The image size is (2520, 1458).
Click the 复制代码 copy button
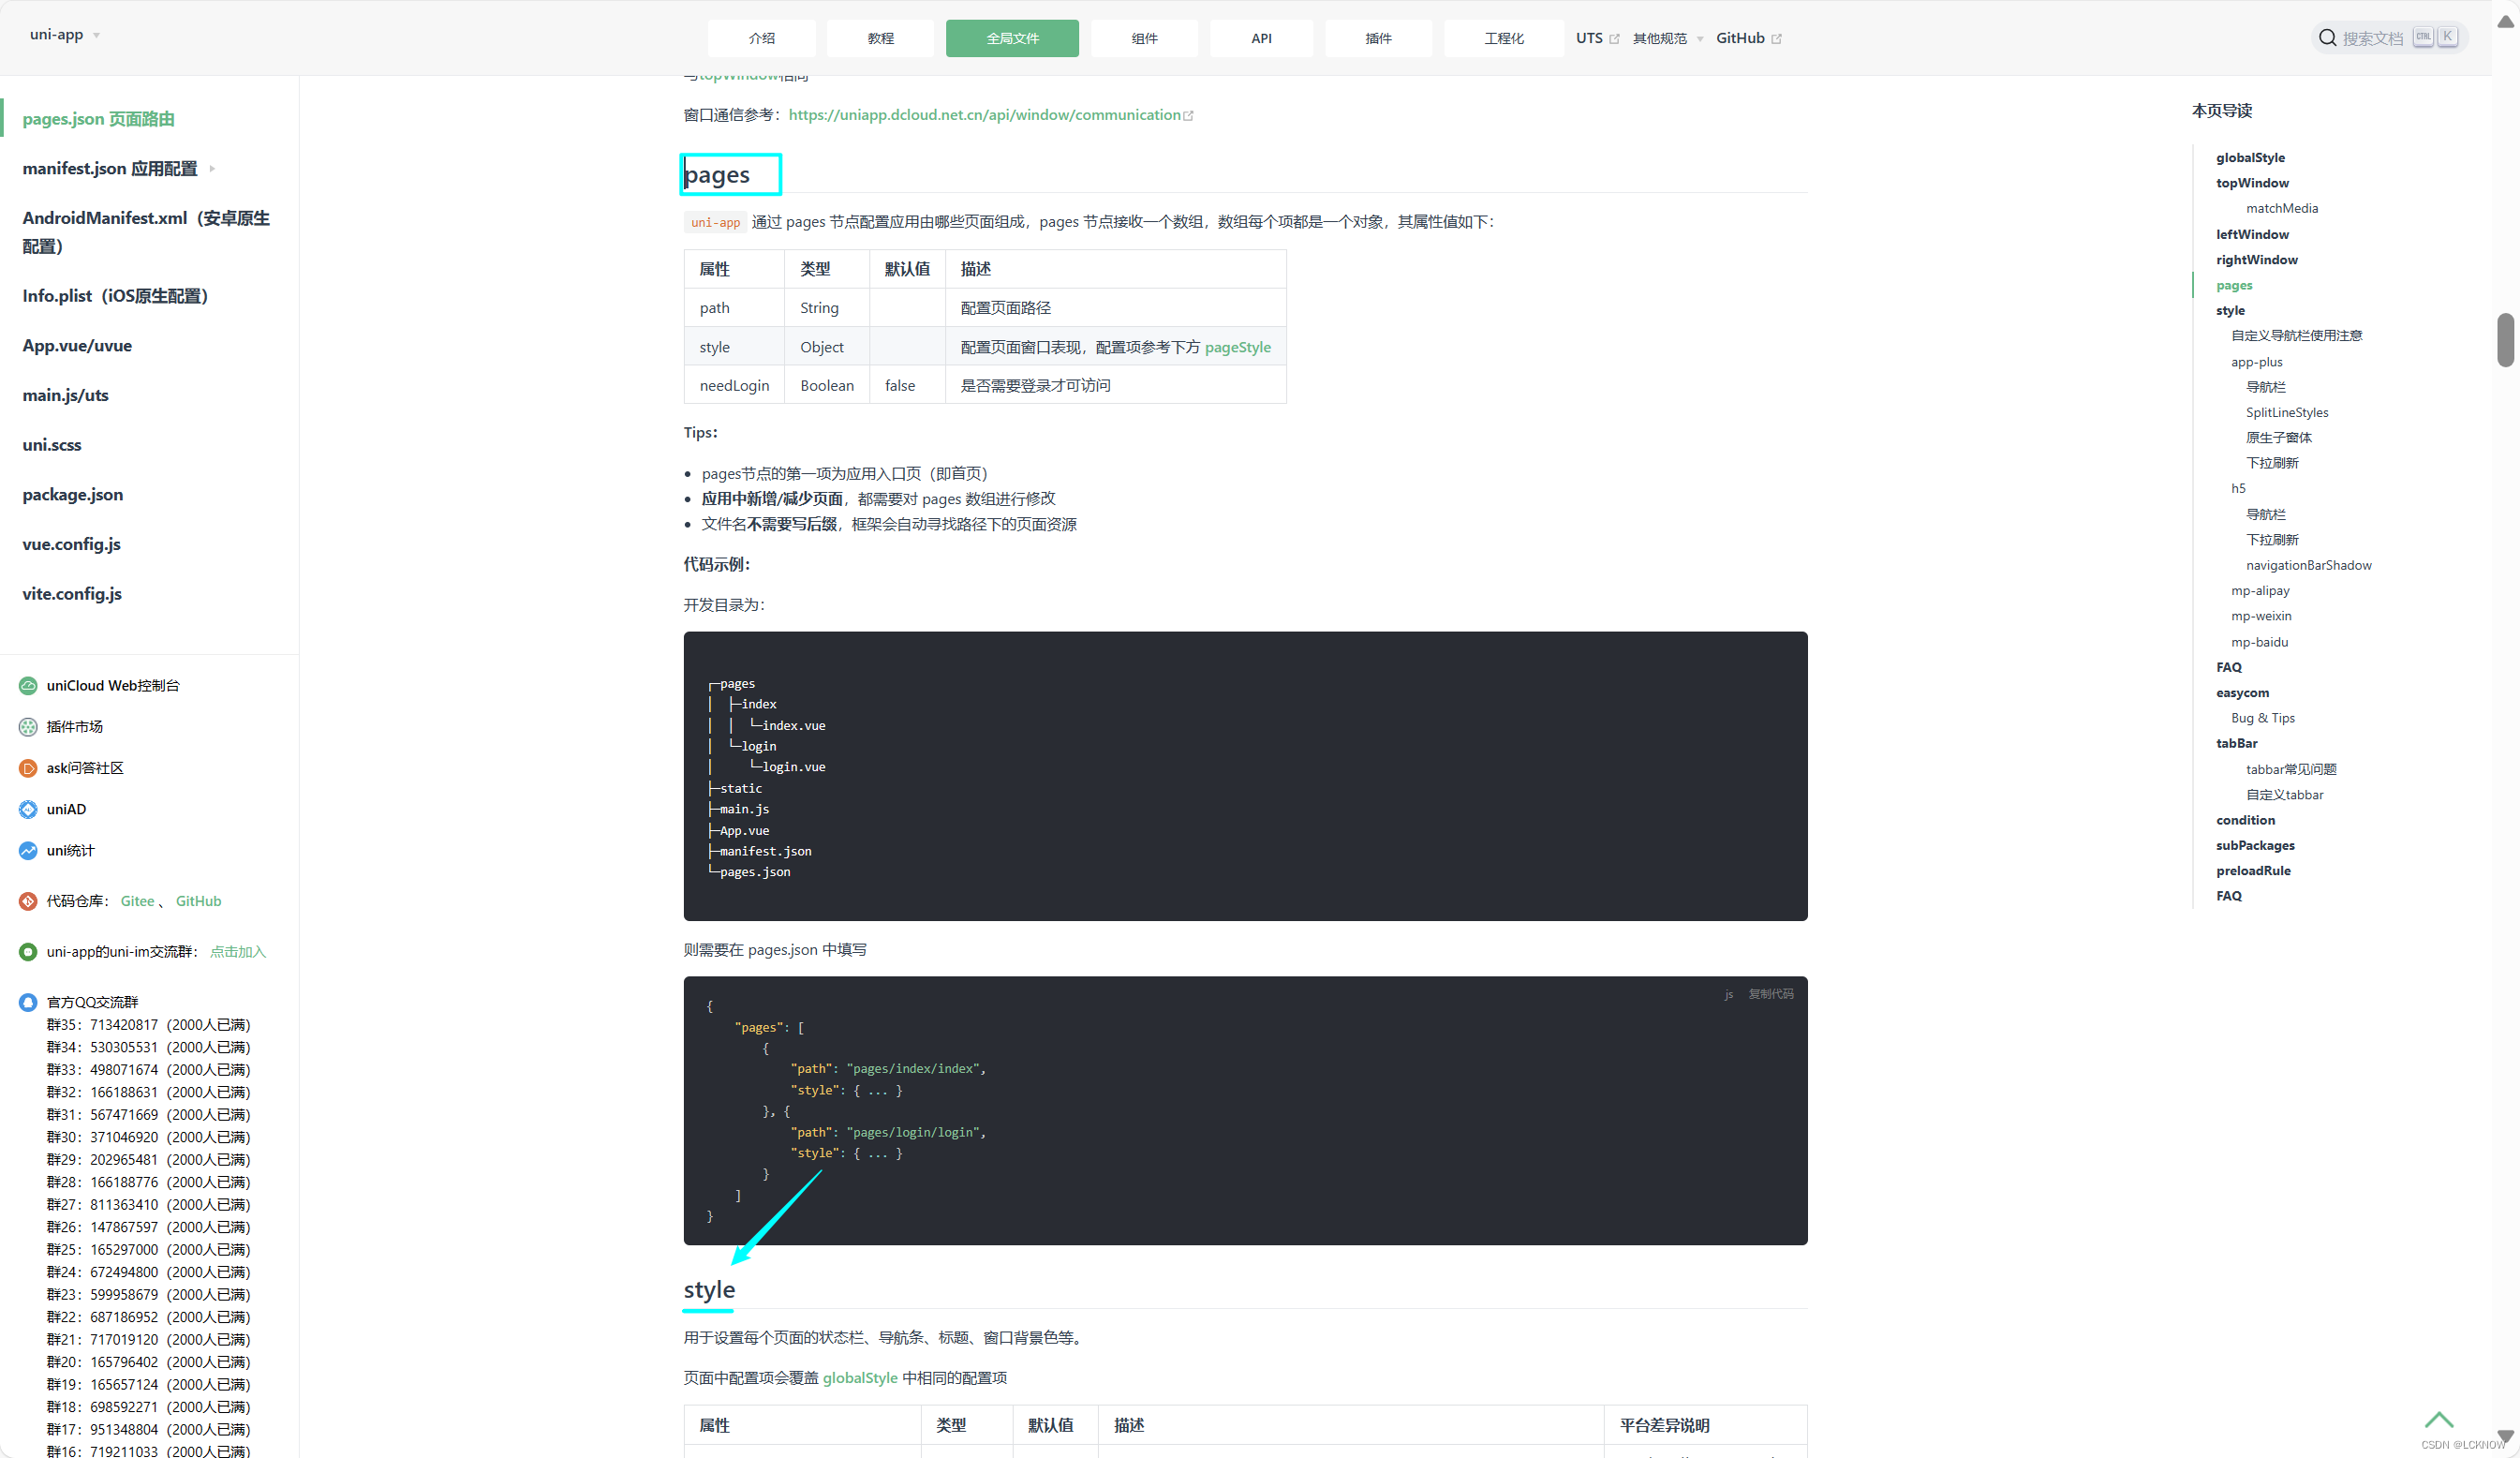click(x=1770, y=994)
